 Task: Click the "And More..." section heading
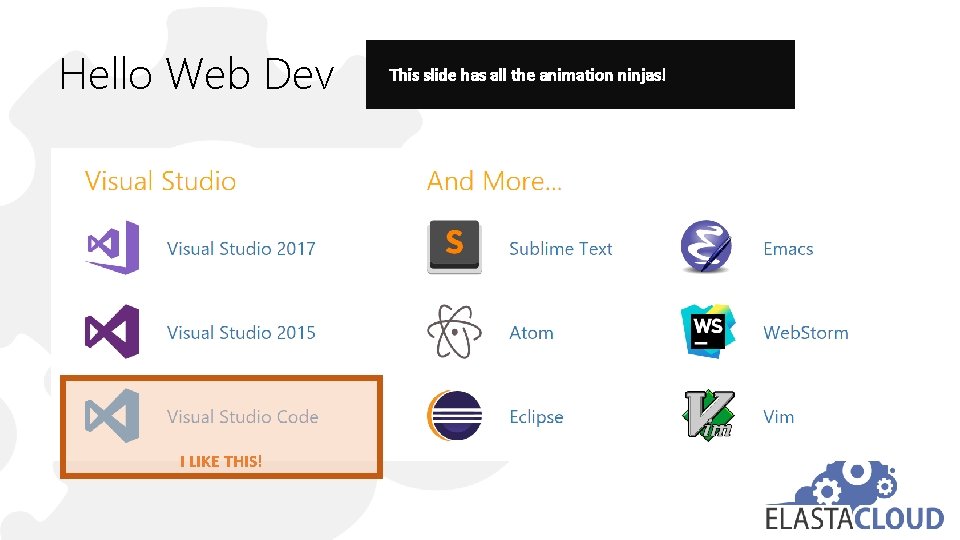(x=494, y=181)
